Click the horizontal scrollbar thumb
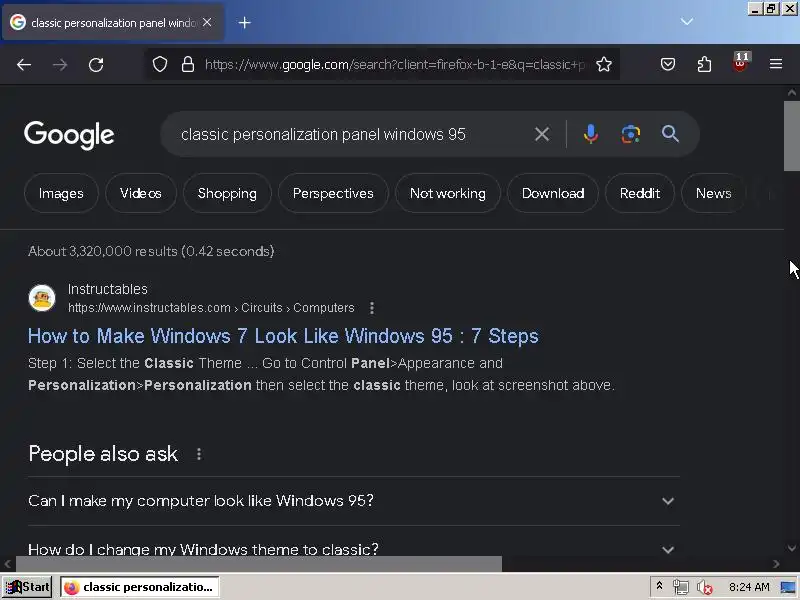The width and height of the screenshot is (800, 600). click(x=259, y=564)
